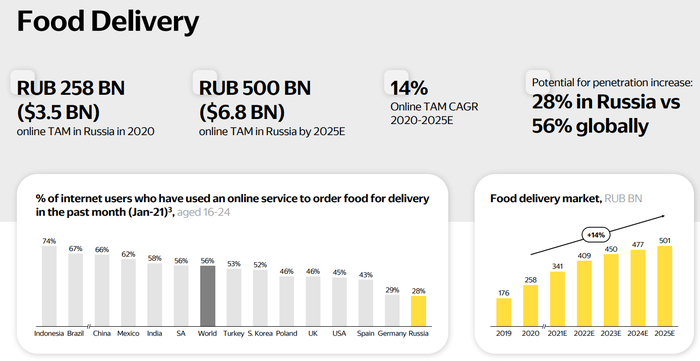Click the 2019 bar showing 176
Screen dimensions: 700x361
[x=504, y=312]
